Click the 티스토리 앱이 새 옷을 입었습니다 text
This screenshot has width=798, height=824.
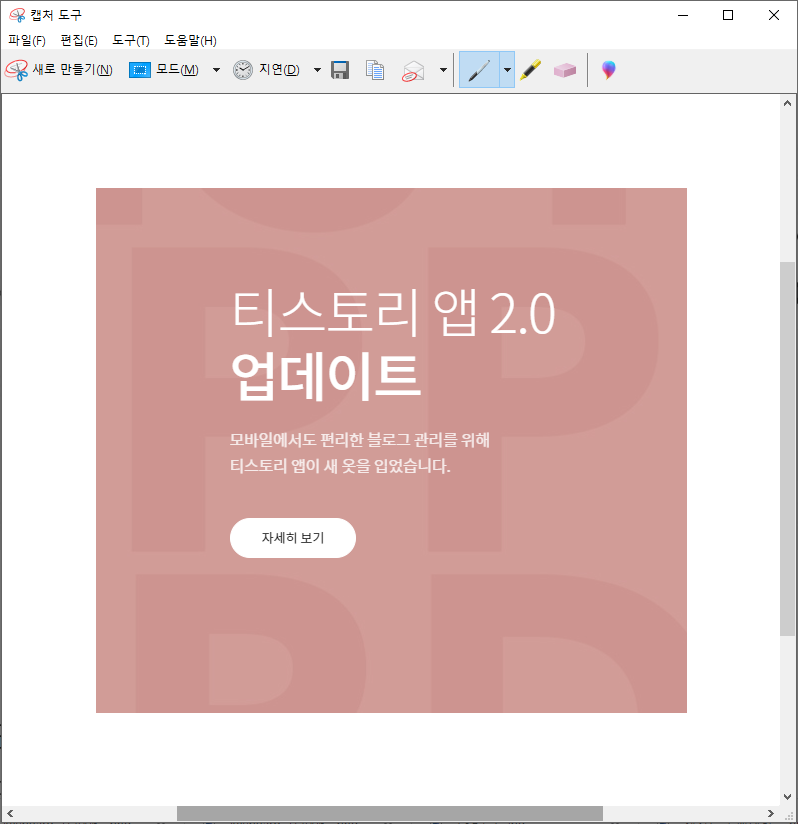(340, 466)
